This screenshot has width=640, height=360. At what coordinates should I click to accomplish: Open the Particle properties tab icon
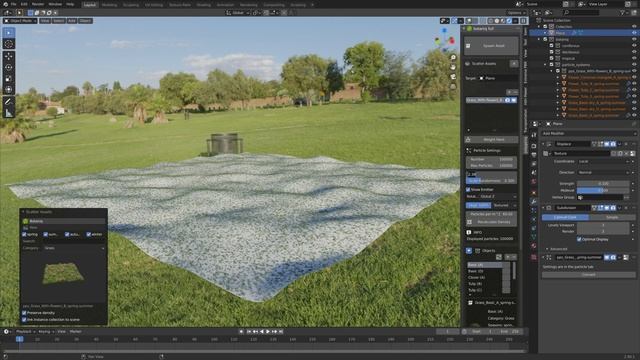[x=533, y=210]
